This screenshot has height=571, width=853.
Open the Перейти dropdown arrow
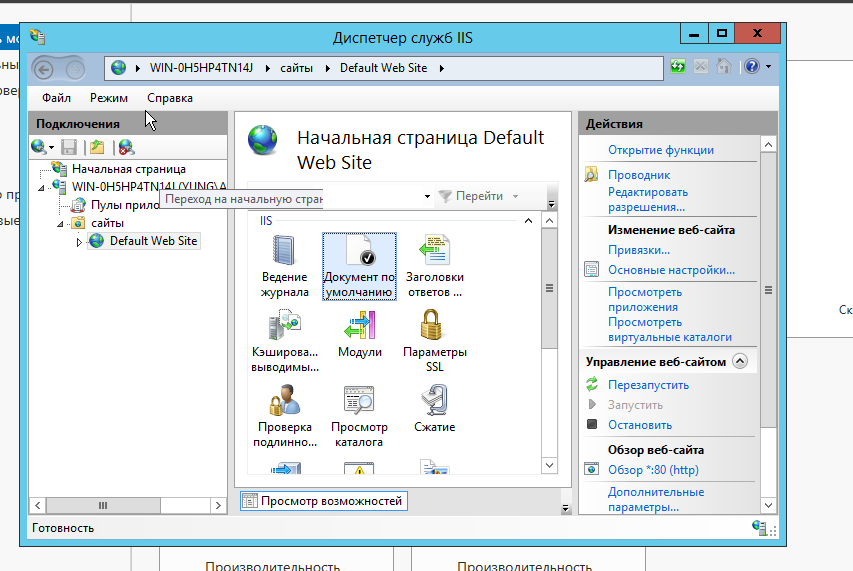515,196
